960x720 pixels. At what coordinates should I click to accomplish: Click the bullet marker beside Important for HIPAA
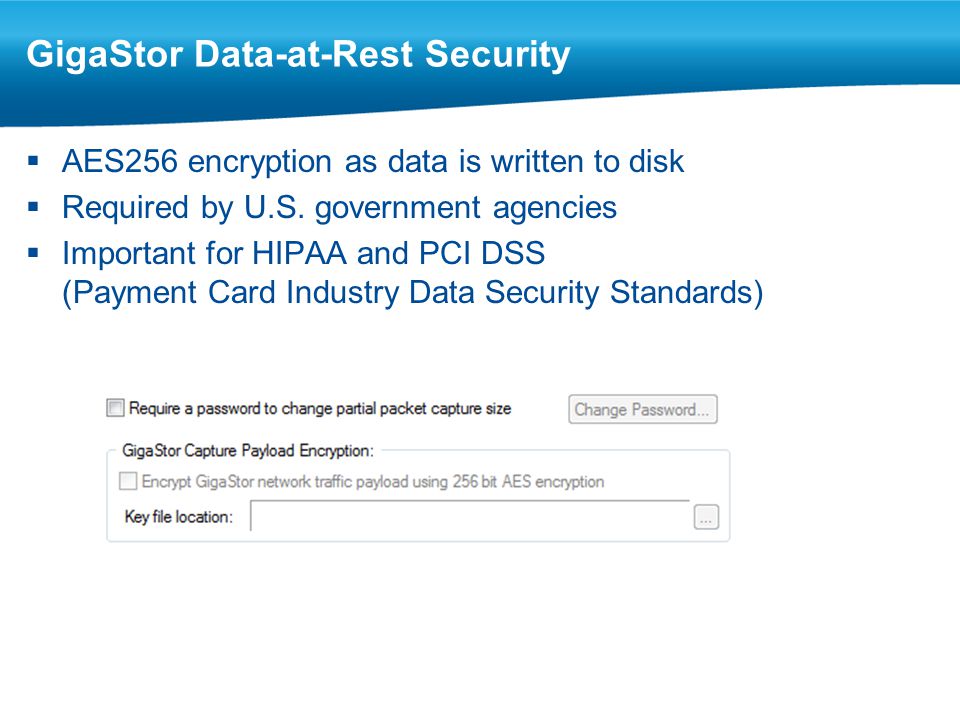point(33,252)
